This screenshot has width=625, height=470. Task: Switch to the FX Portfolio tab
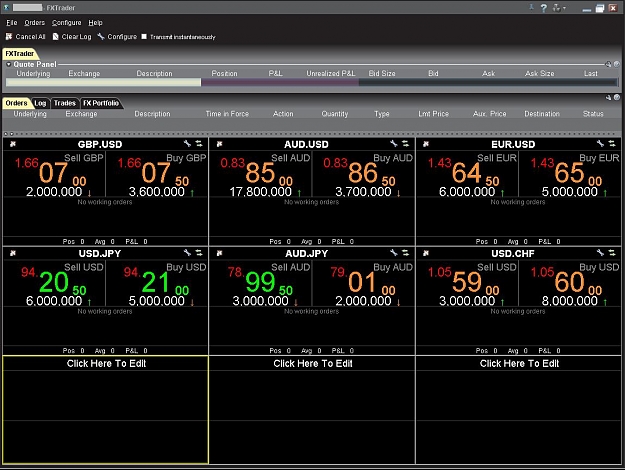pyautogui.click(x=101, y=103)
